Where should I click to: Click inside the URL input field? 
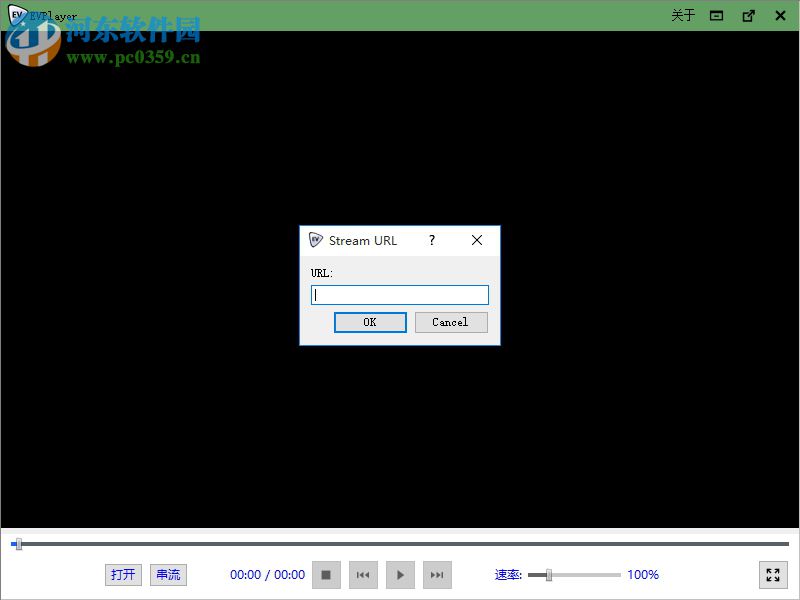399,294
